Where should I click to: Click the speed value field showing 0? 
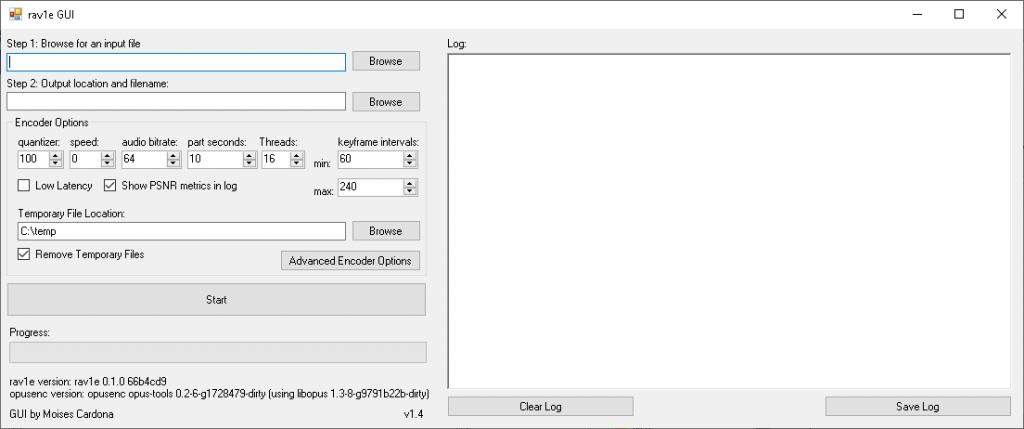point(85,159)
